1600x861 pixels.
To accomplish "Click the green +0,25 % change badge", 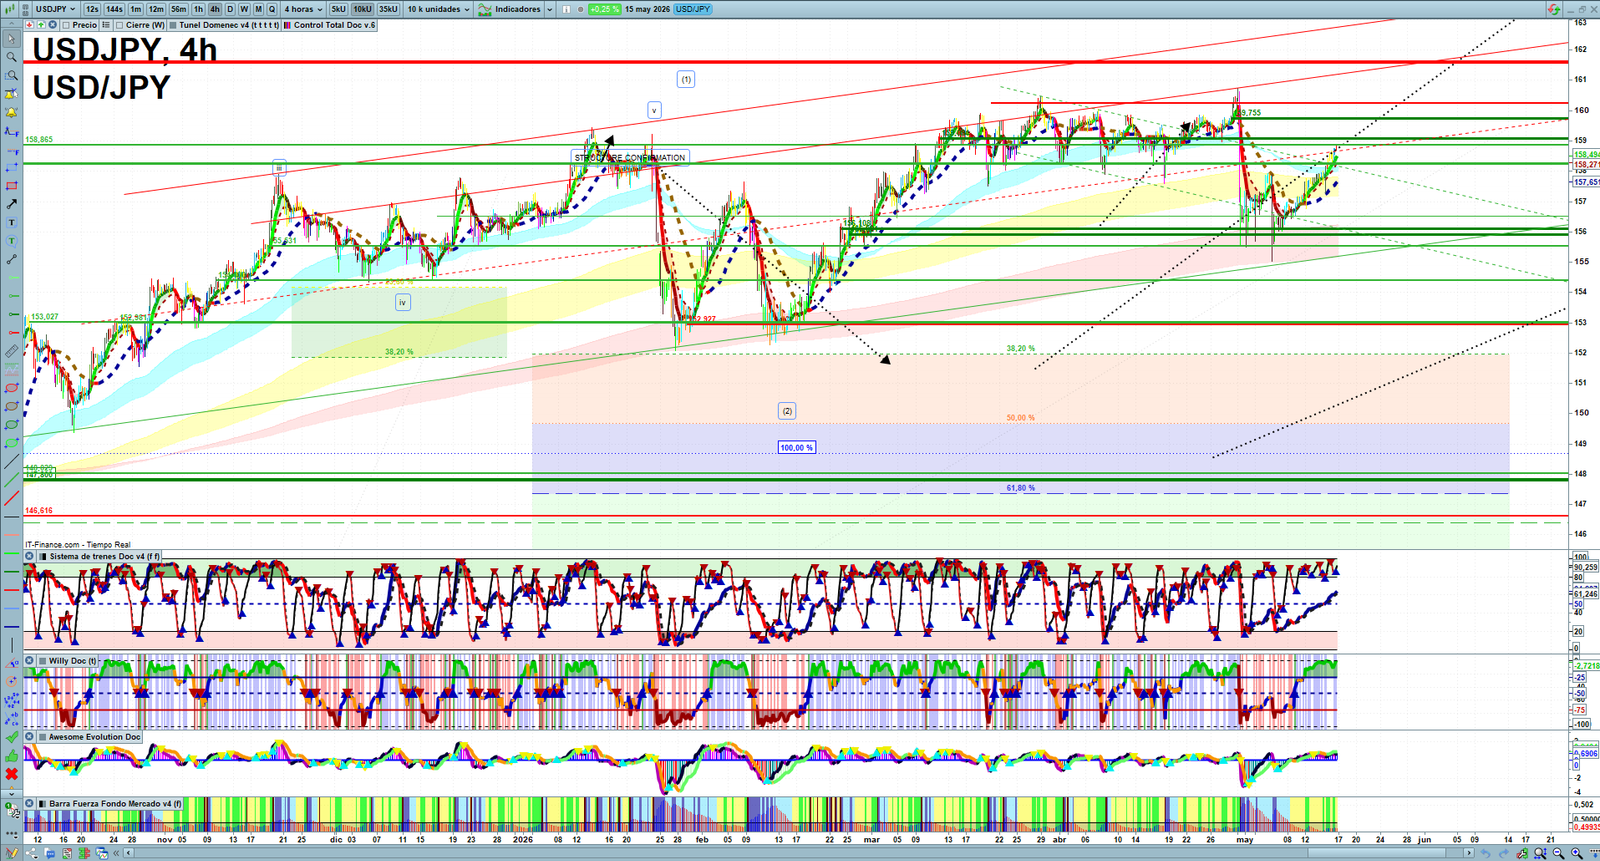I will coord(604,9).
